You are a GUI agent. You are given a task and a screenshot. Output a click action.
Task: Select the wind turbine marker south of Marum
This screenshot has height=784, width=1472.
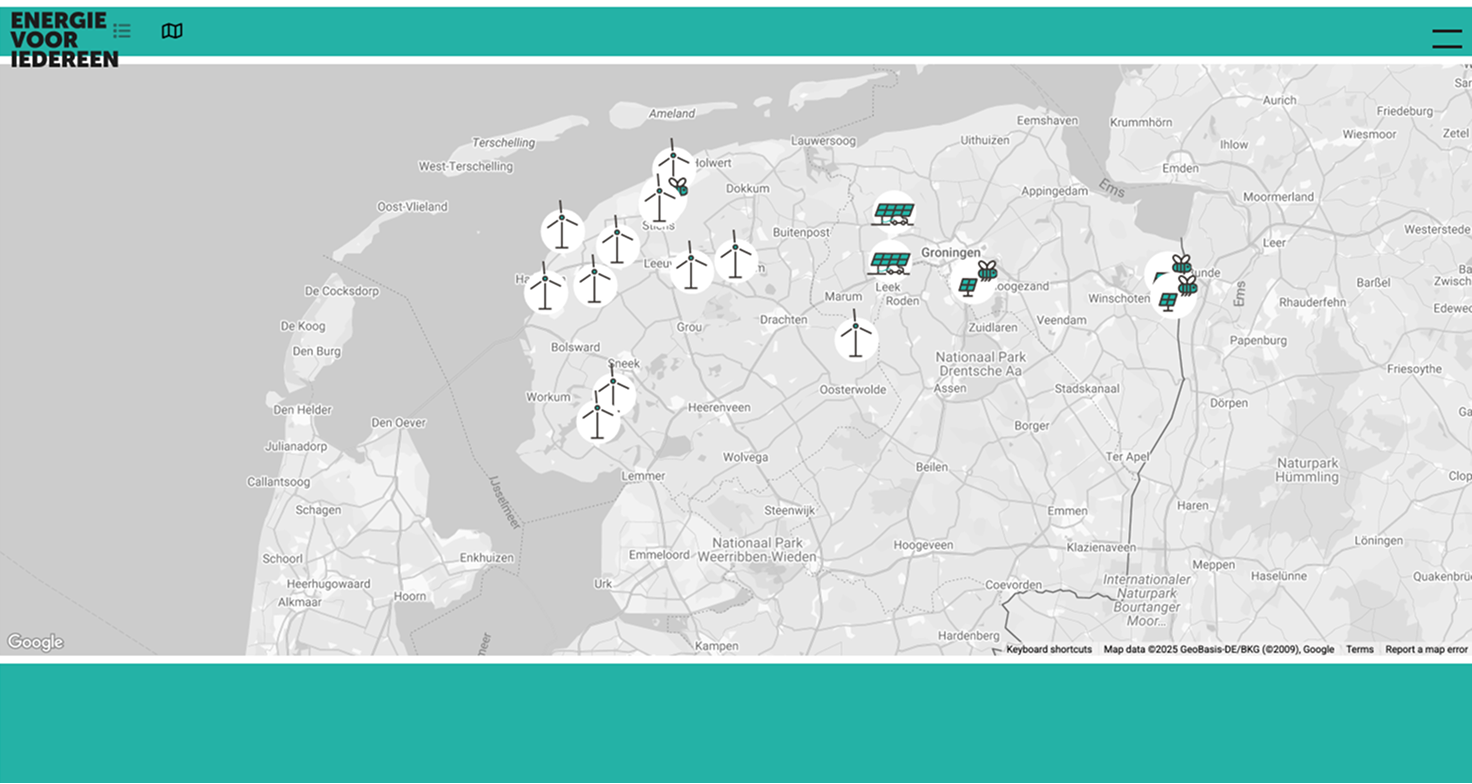tap(856, 338)
